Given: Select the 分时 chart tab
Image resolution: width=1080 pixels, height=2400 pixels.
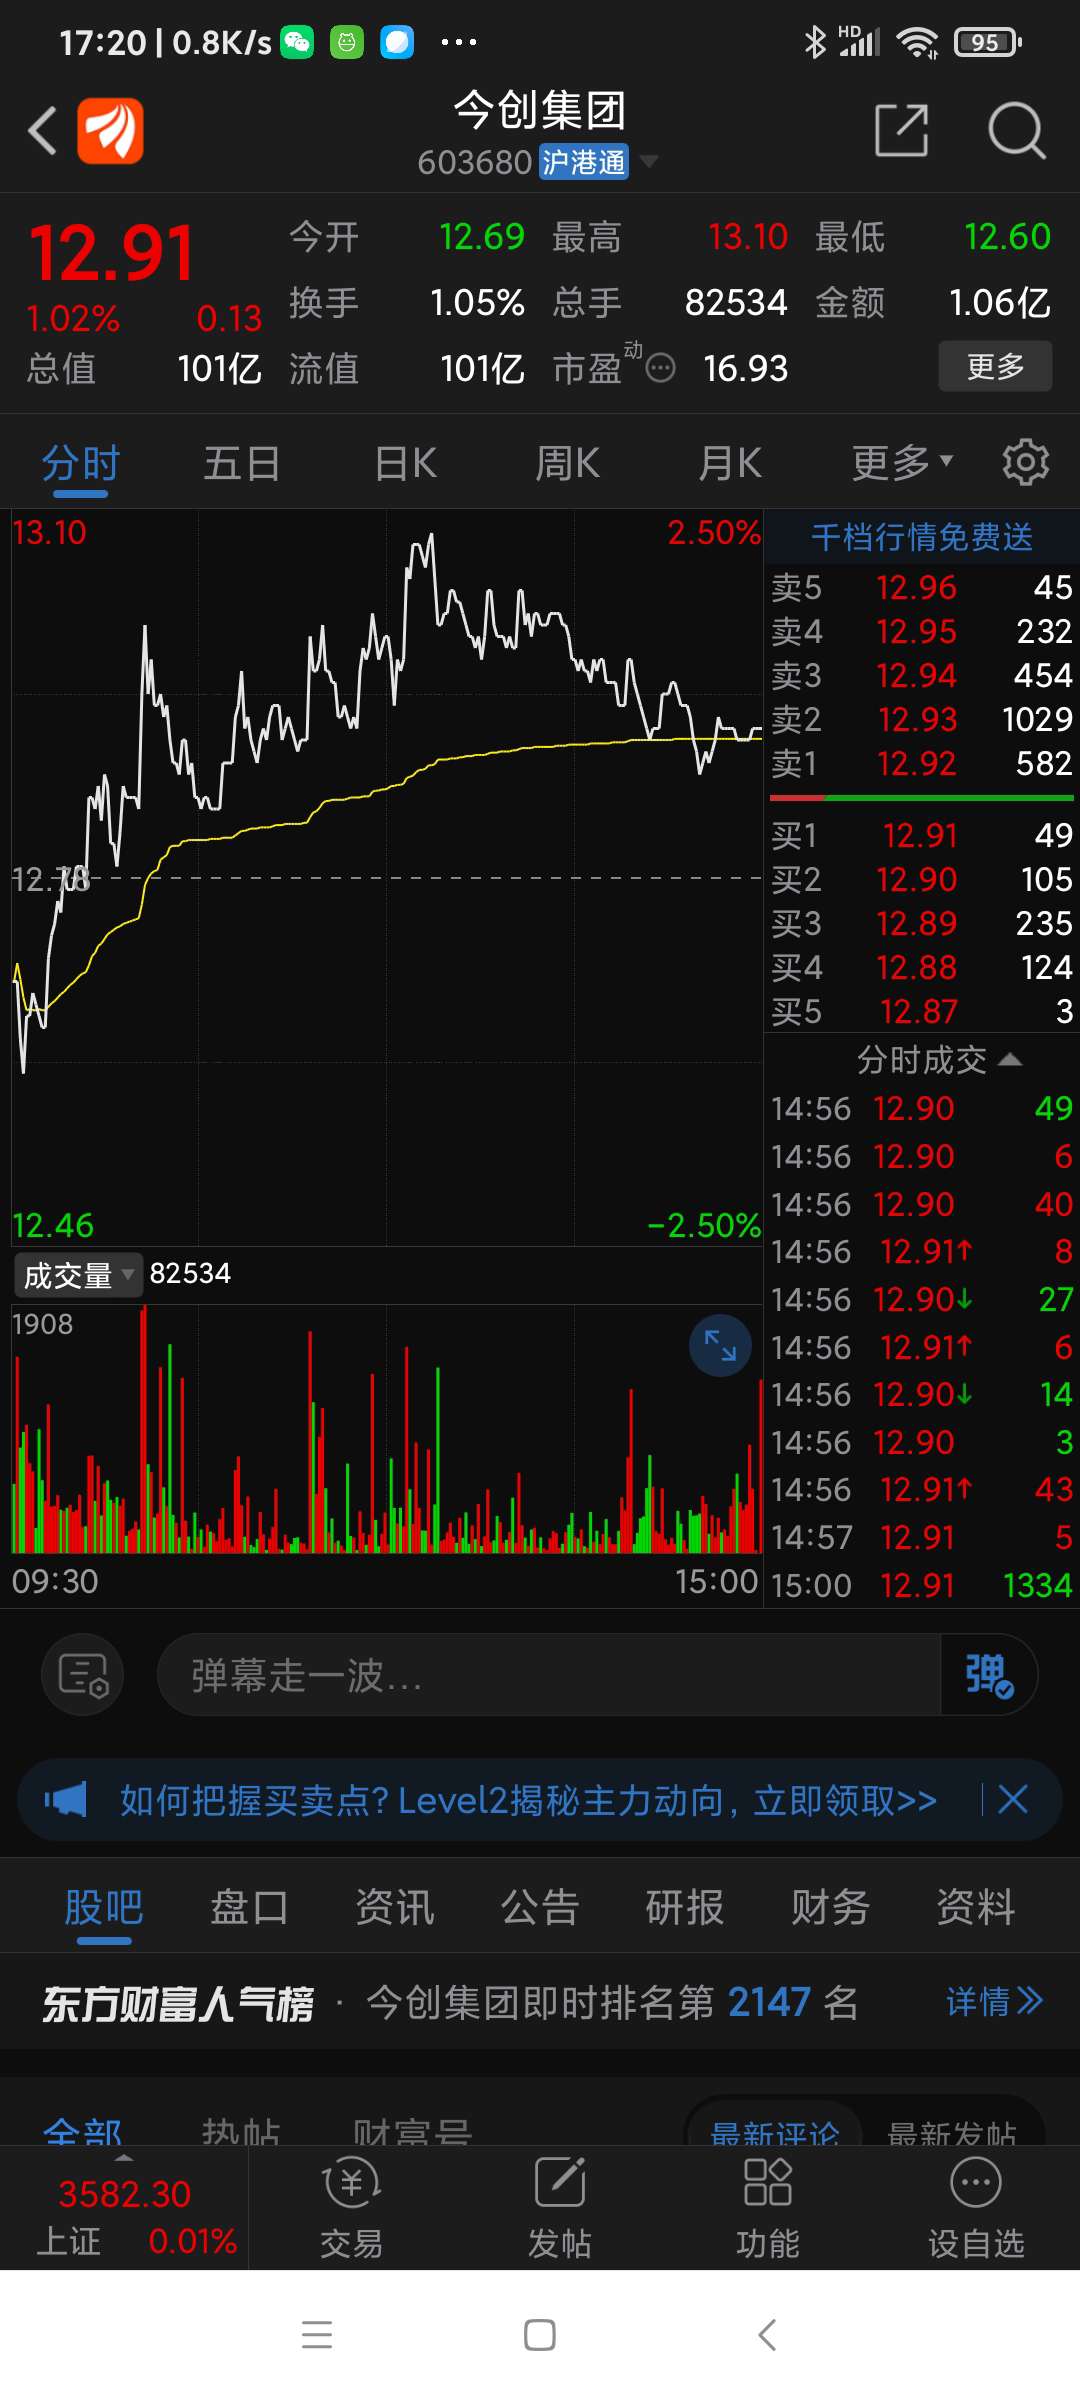Looking at the screenshot, I should pos(81,464).
